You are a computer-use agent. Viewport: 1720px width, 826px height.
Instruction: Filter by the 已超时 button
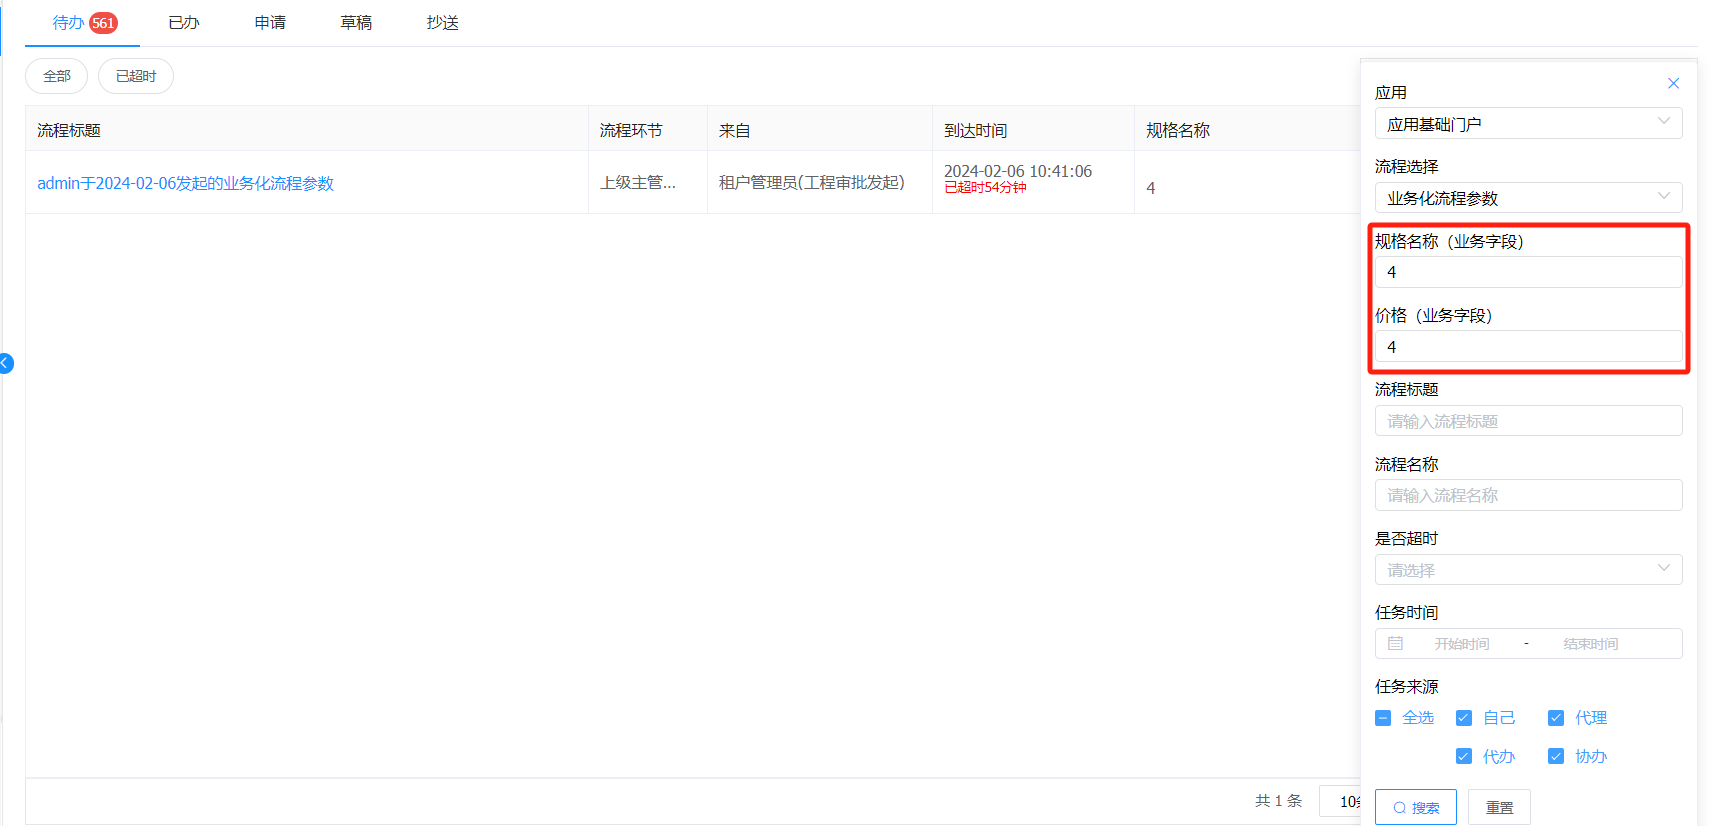coord(136,76)
